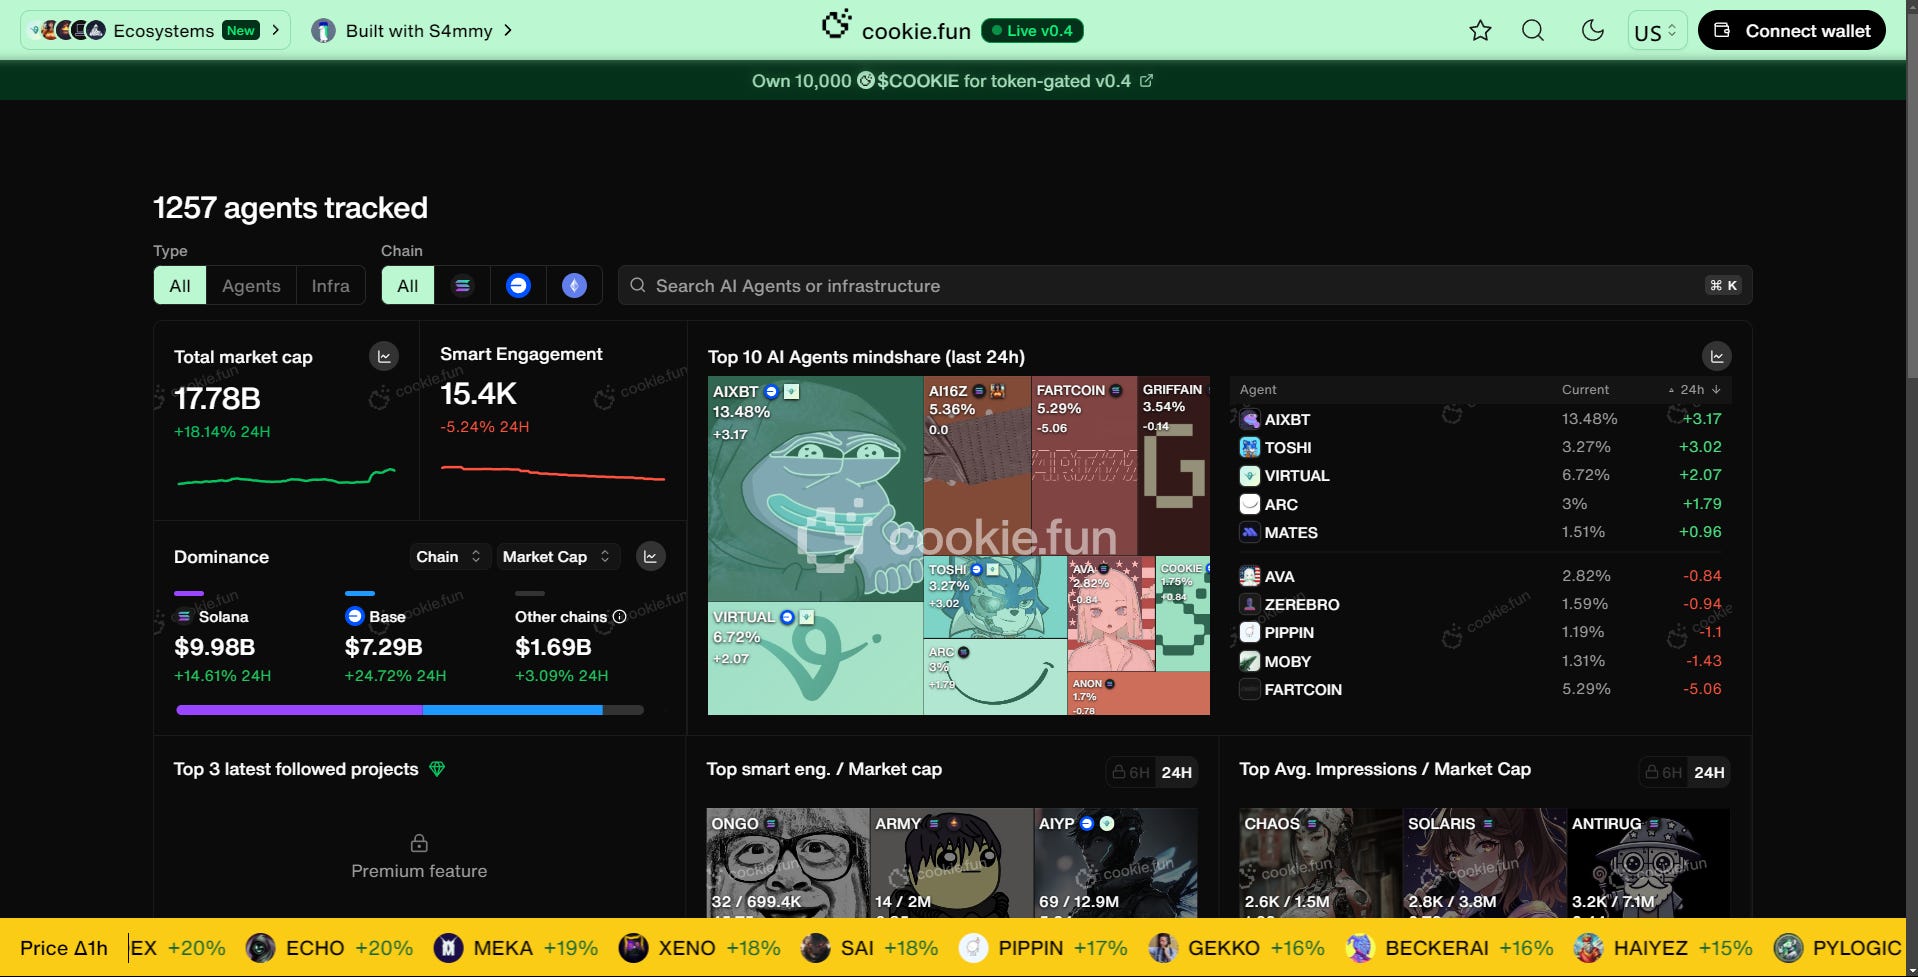The image size is (1918, 977).
Task: Open the Chain dominance dropdown
Action: pyautogui.click(x=449, y=557)
